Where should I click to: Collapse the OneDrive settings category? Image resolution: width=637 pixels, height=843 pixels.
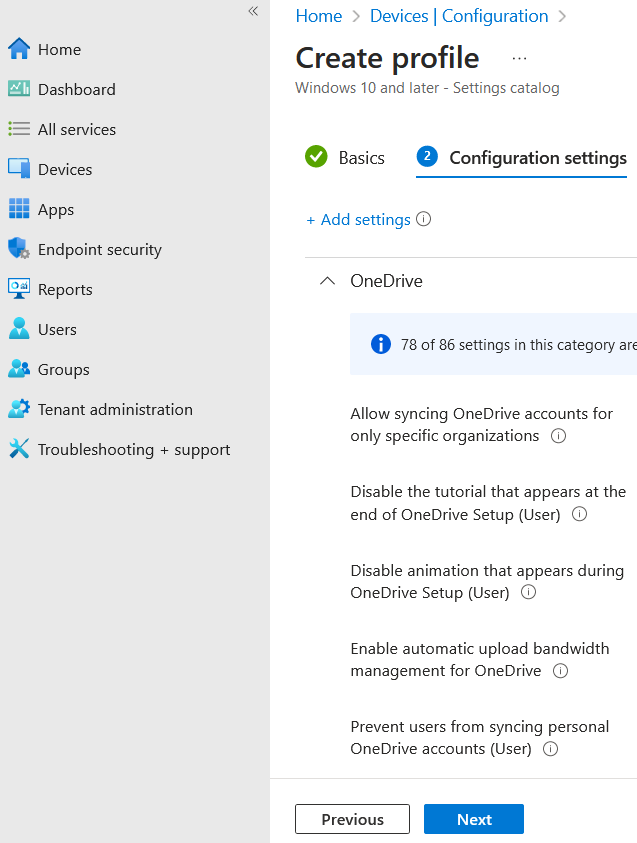[326, 281]
